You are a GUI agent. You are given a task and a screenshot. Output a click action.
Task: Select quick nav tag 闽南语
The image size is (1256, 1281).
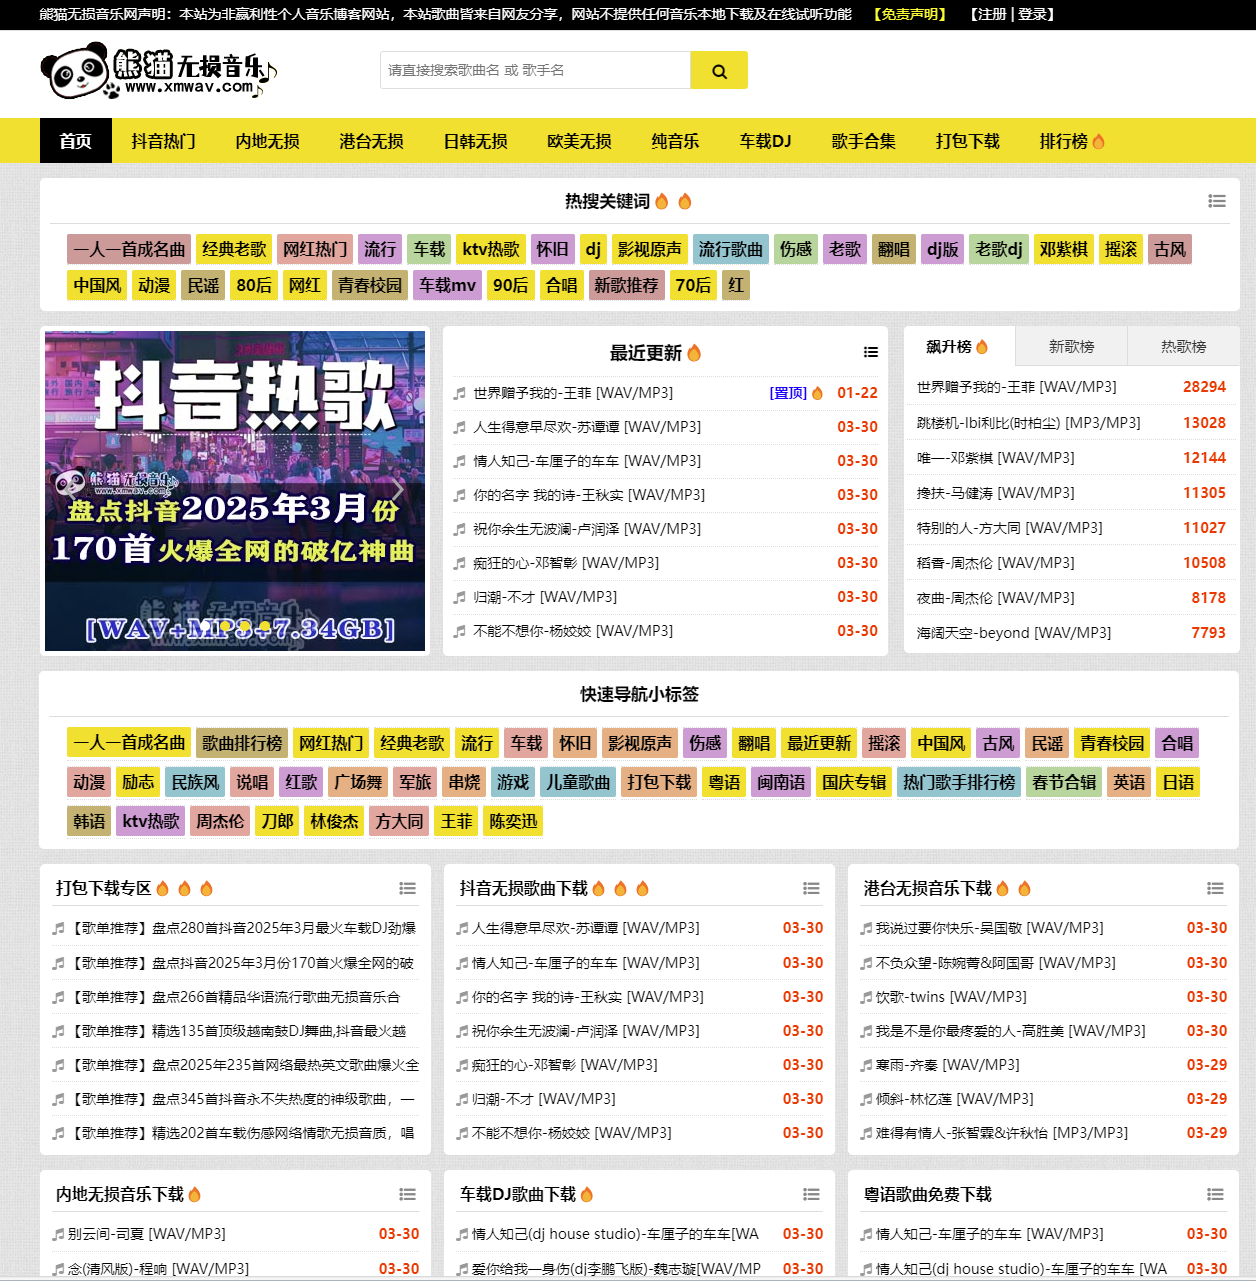(x=781, y=782)
